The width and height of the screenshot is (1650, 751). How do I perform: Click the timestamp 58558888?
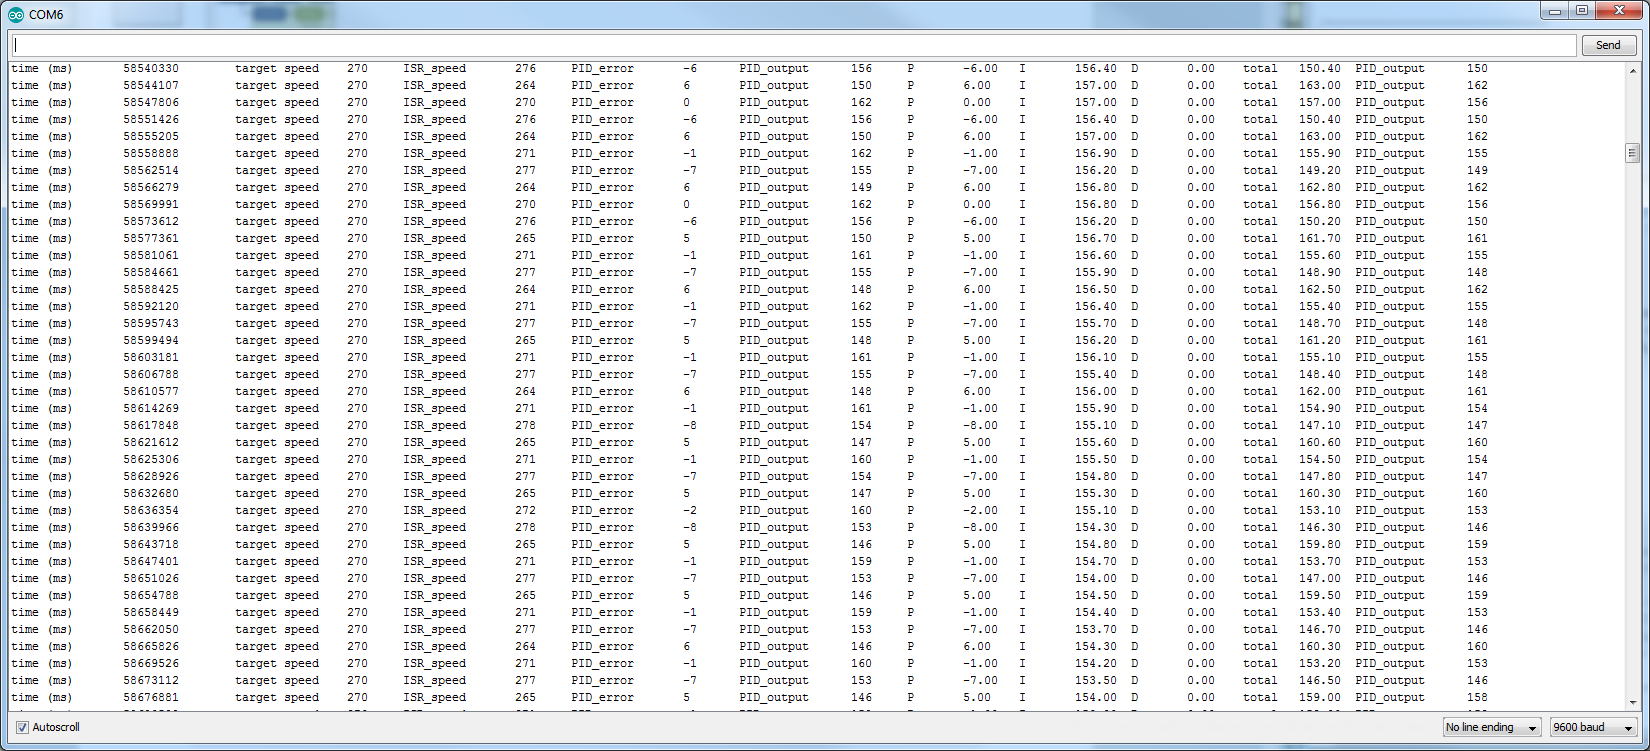pyautogui.click(x=151, y=153)
